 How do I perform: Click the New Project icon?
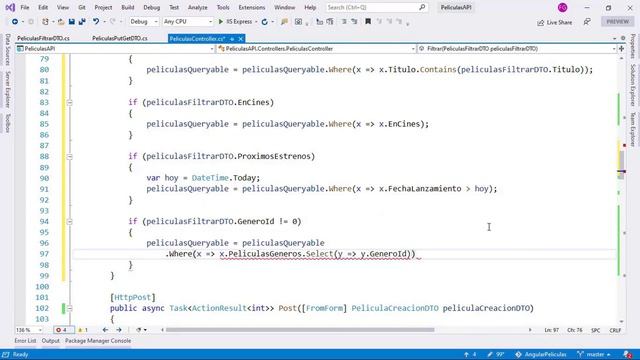point(45,22)
